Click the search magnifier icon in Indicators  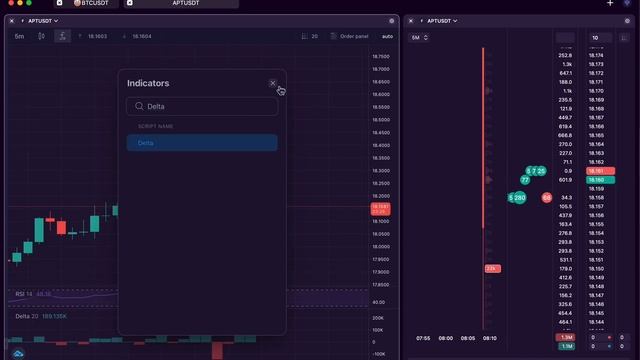click(139, 106)
